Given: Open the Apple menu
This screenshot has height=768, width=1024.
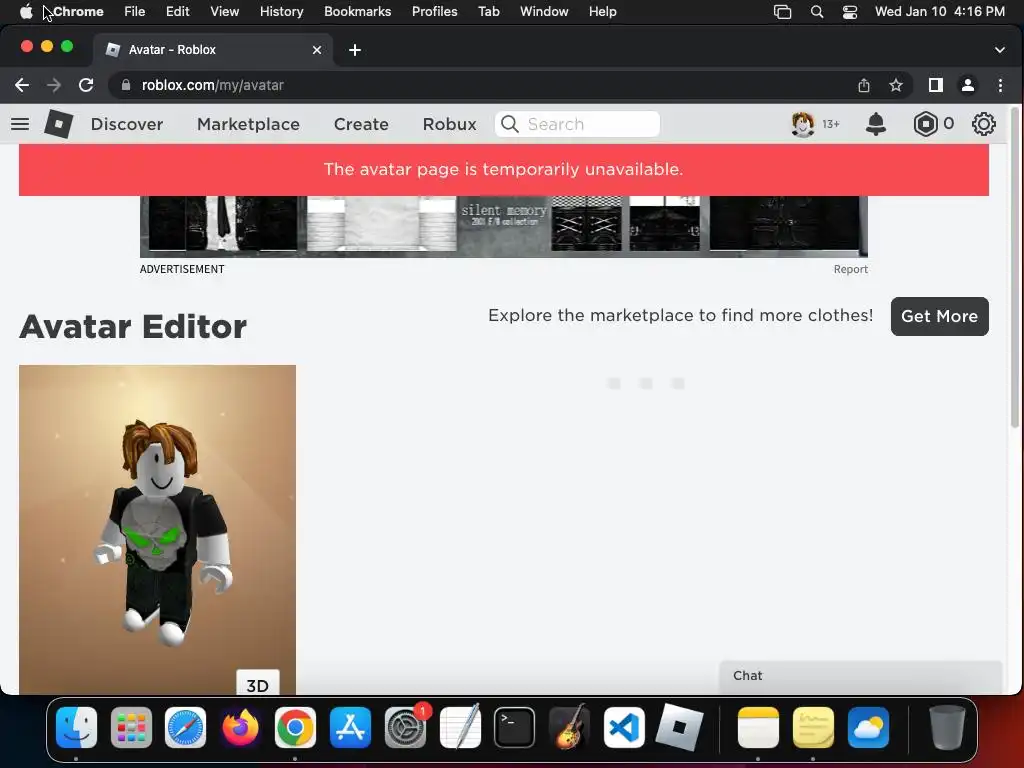Looking at the screenshot, I should [25, 12].
